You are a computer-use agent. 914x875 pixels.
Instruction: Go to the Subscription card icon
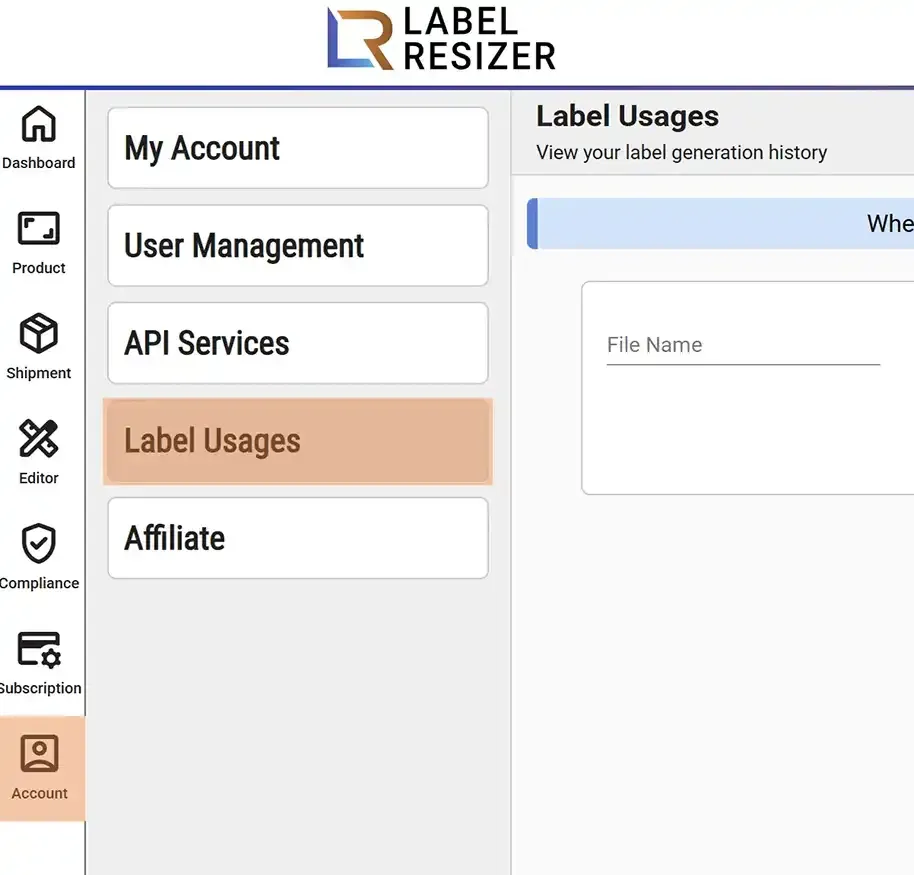click(38, 649)
